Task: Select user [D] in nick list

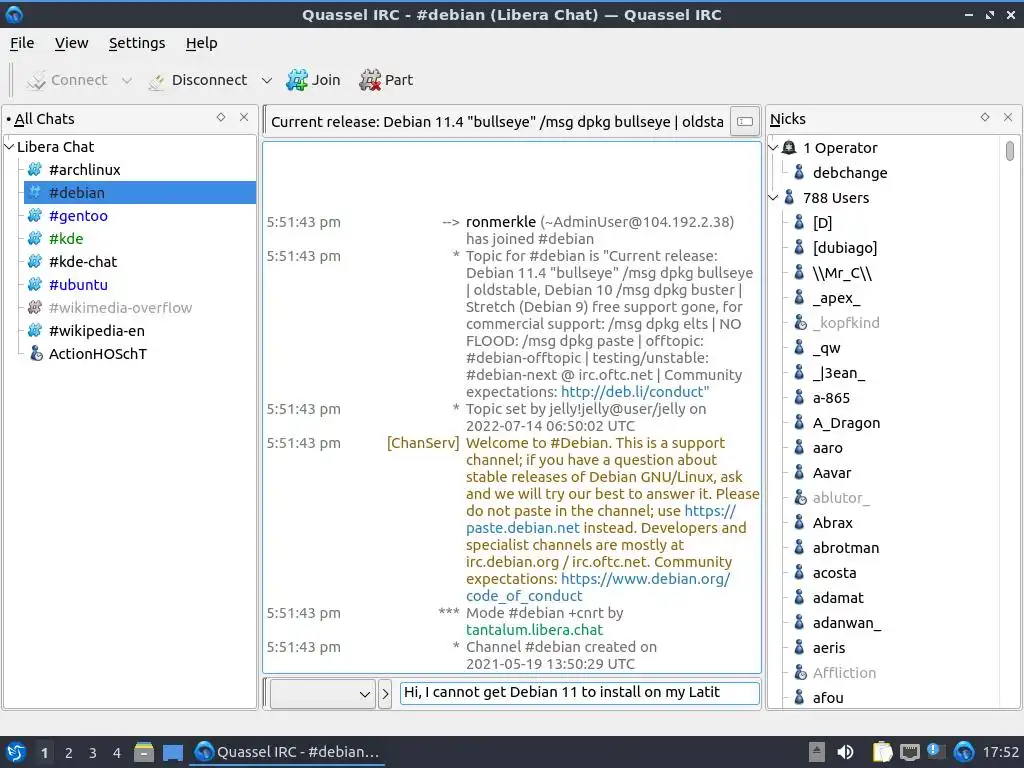Action: [822, 223]
